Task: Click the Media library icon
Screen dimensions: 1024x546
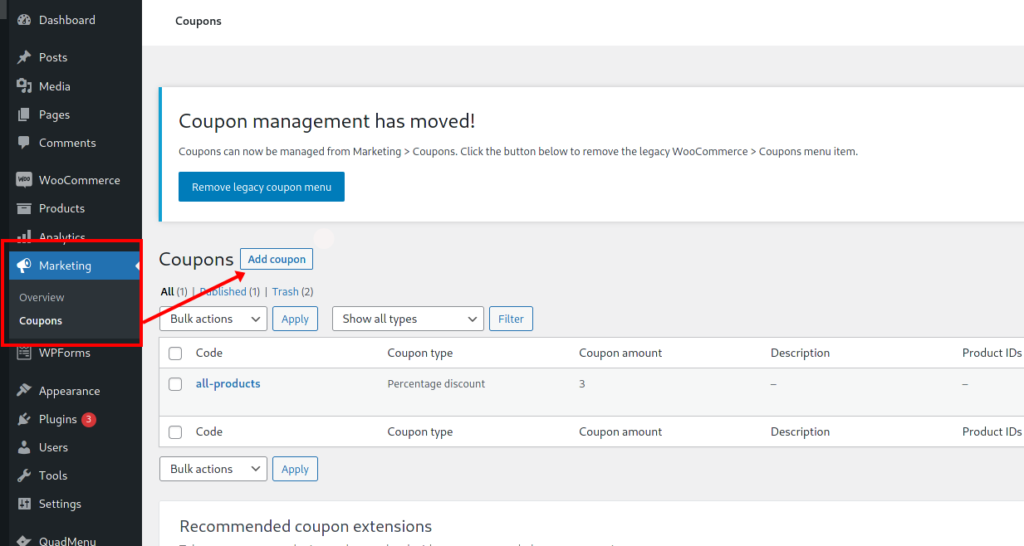Action: tap(24, 86)
